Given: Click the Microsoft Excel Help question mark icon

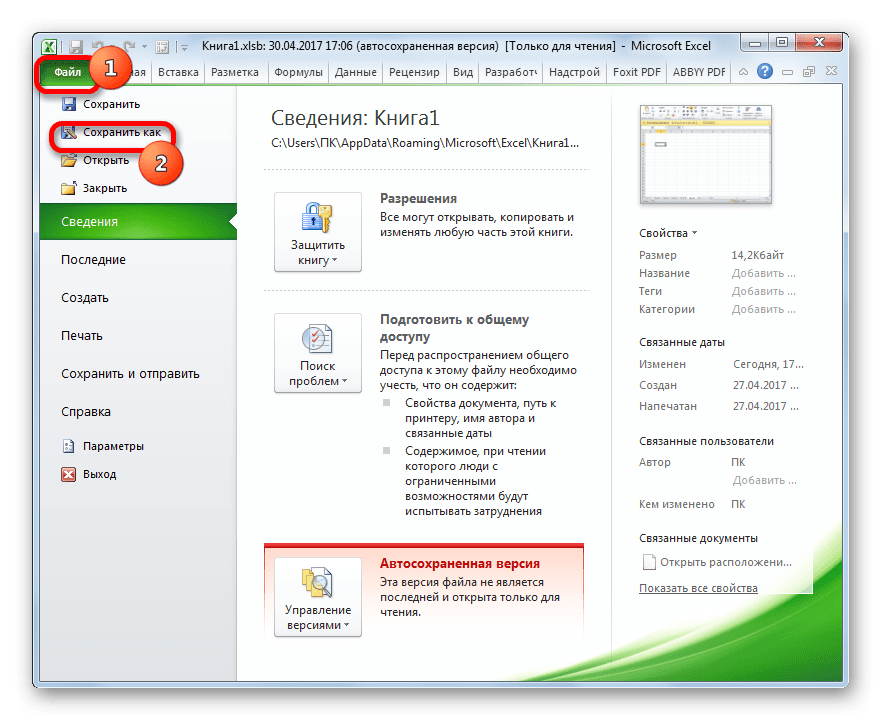Looking at the screenshot, I should pos(764,71).
